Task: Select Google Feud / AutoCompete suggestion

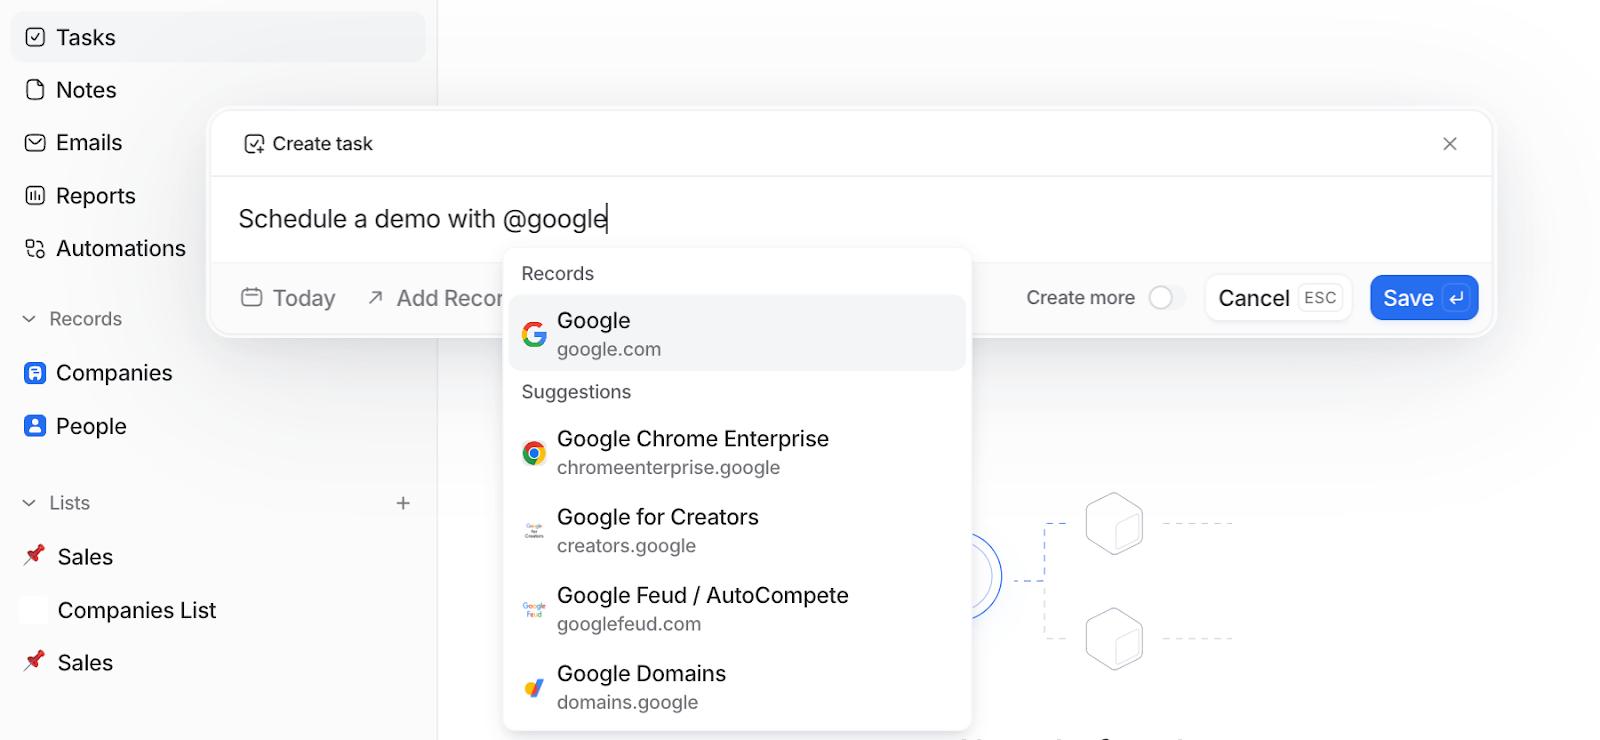Action: coord(737,609)
